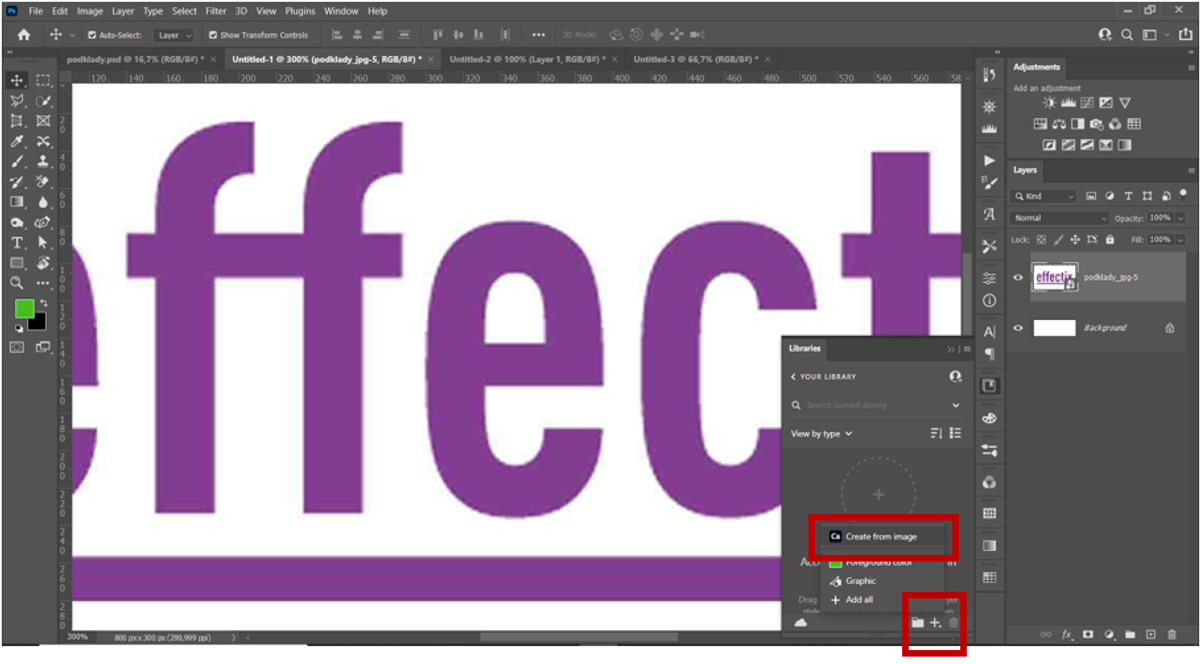Viewport: 1200px width, 664px height.
Task: Expand the library search options chevron
Action: [955, 405]
